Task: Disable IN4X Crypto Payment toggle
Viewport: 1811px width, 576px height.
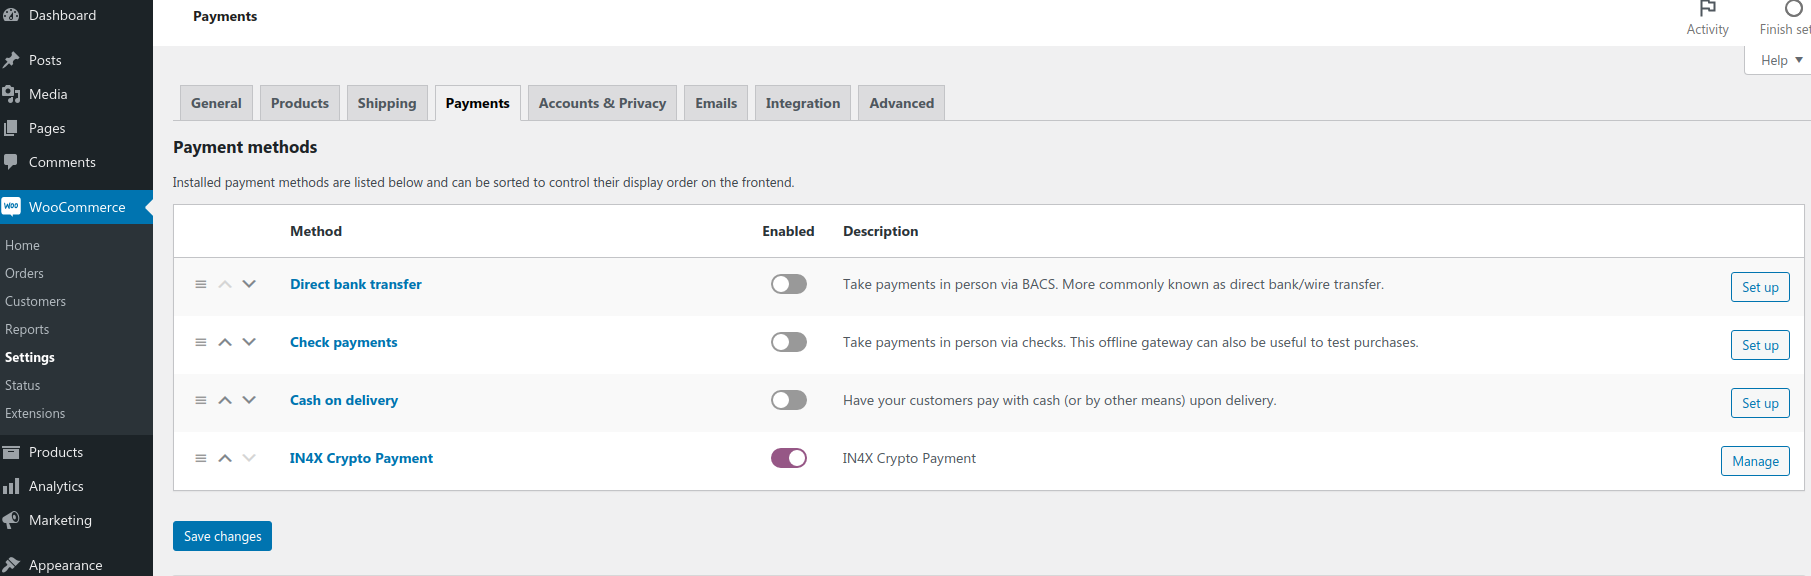Action: click(789, 458)
